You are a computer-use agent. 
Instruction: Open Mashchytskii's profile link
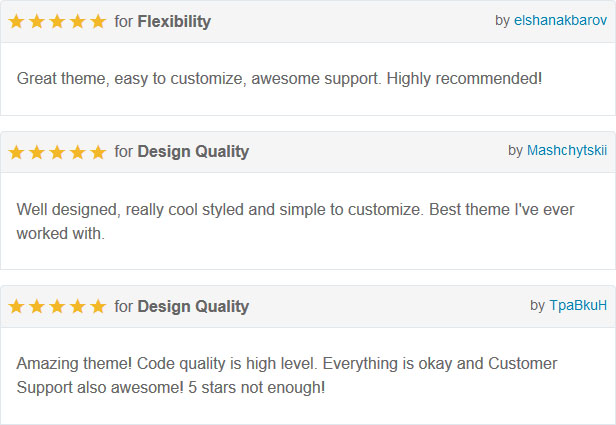(x=567, y=150)
